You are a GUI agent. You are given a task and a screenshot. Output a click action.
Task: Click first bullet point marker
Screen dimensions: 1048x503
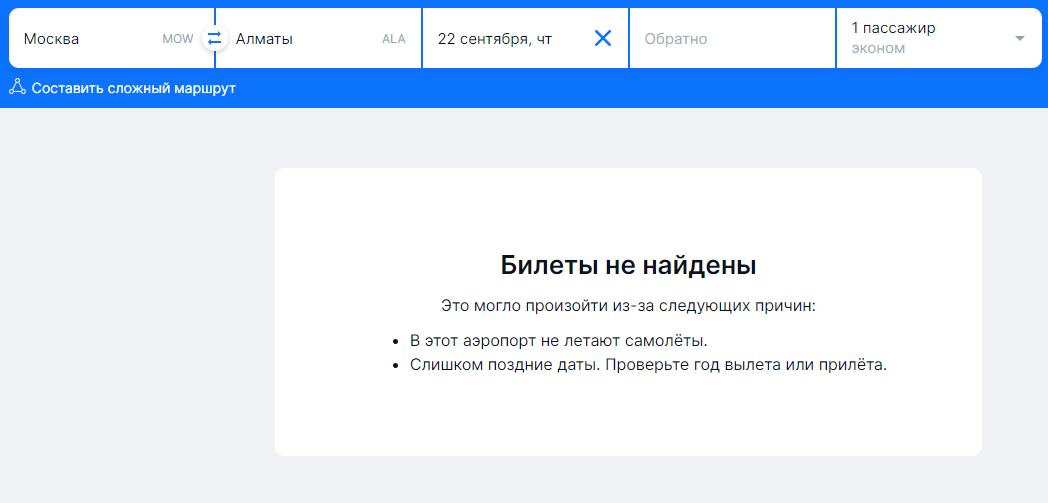[396, 341]
